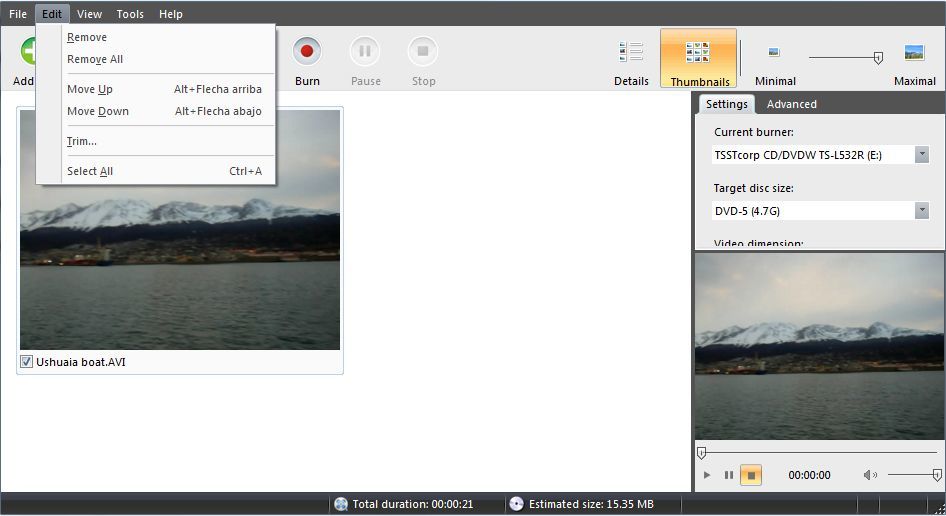Close the Edit menu

click(52, 14)
